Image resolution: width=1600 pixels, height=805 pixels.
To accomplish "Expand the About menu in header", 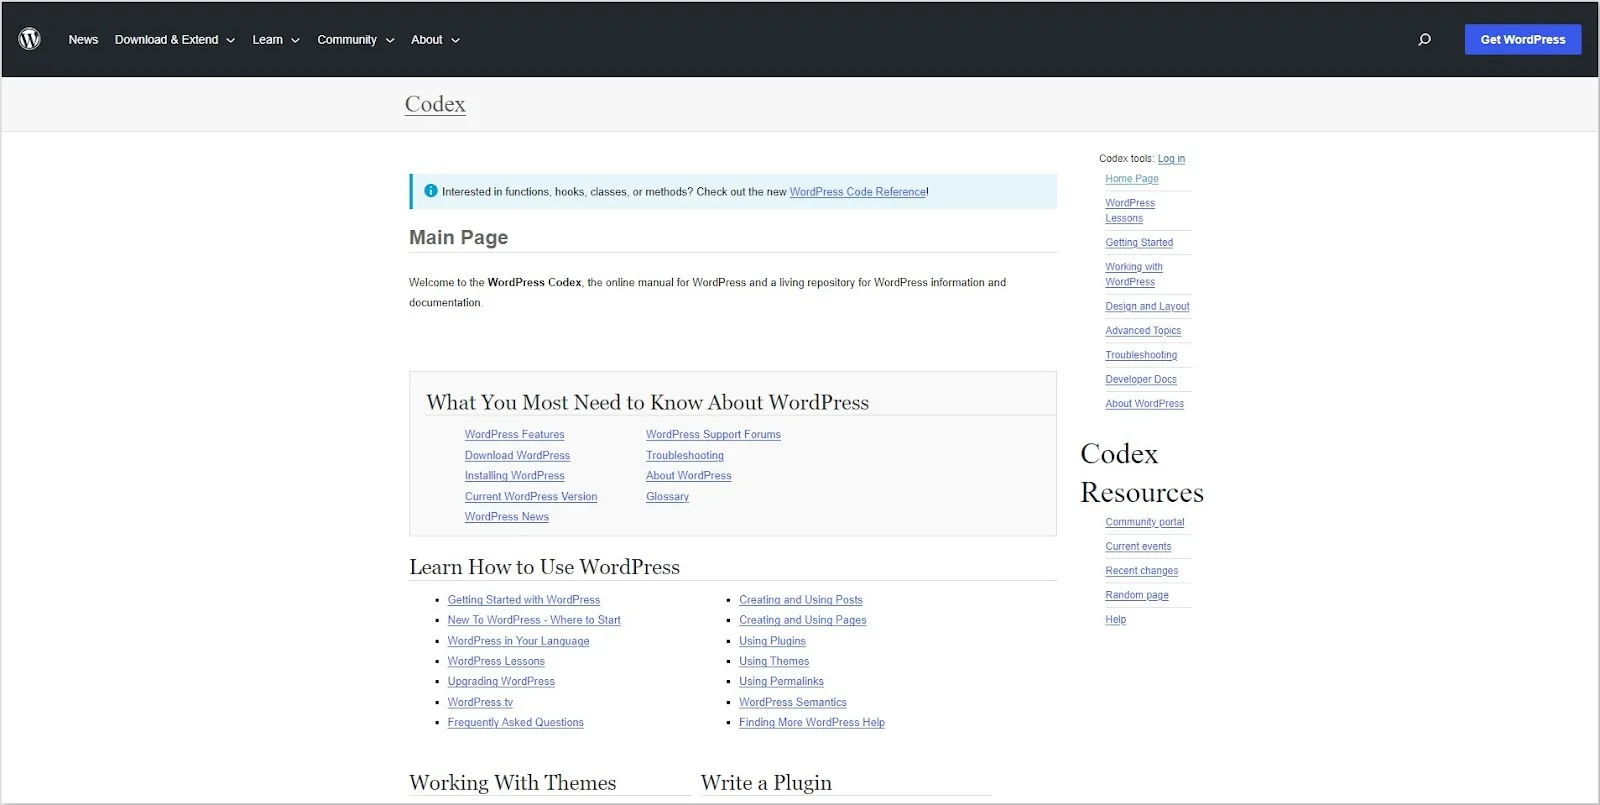I will 435,40.
